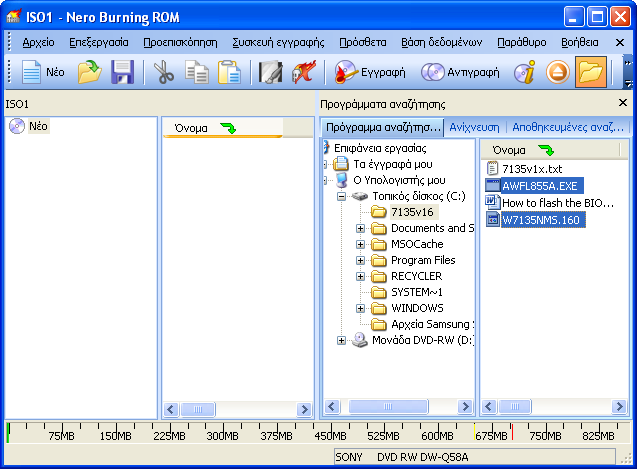Select Επιφάνεια εργασίας tree node
This screenshot has width=637, height=469.
point(380,148)
